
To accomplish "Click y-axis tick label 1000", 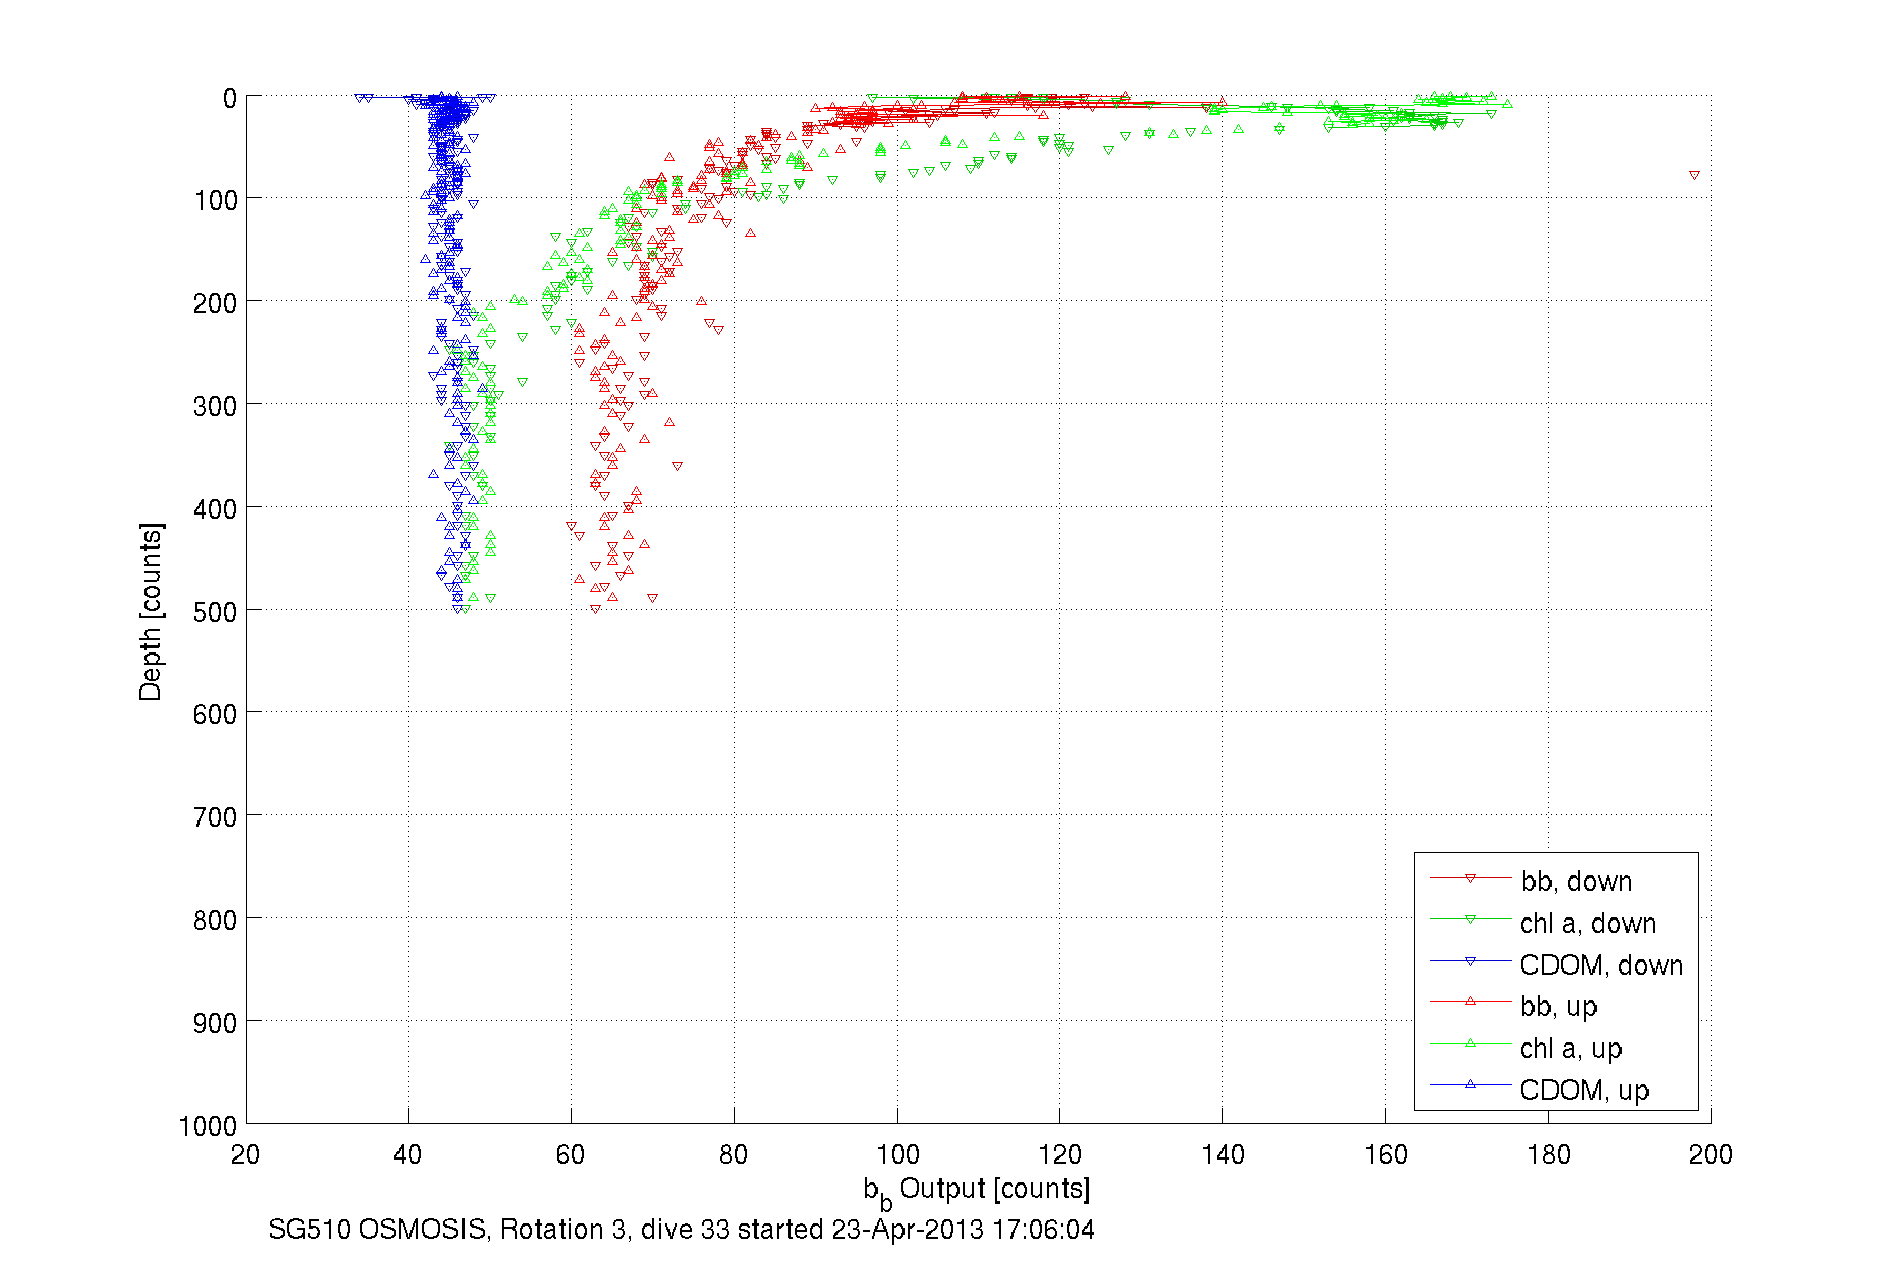I will 208,1126.
